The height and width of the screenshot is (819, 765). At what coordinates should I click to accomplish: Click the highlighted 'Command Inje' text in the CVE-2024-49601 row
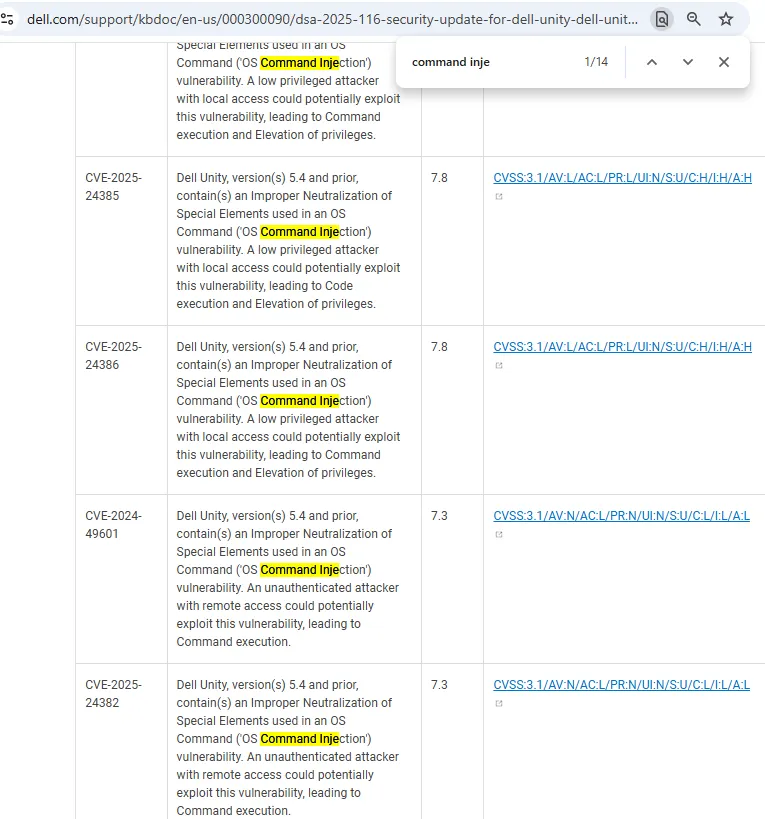[x=300, y=570]
